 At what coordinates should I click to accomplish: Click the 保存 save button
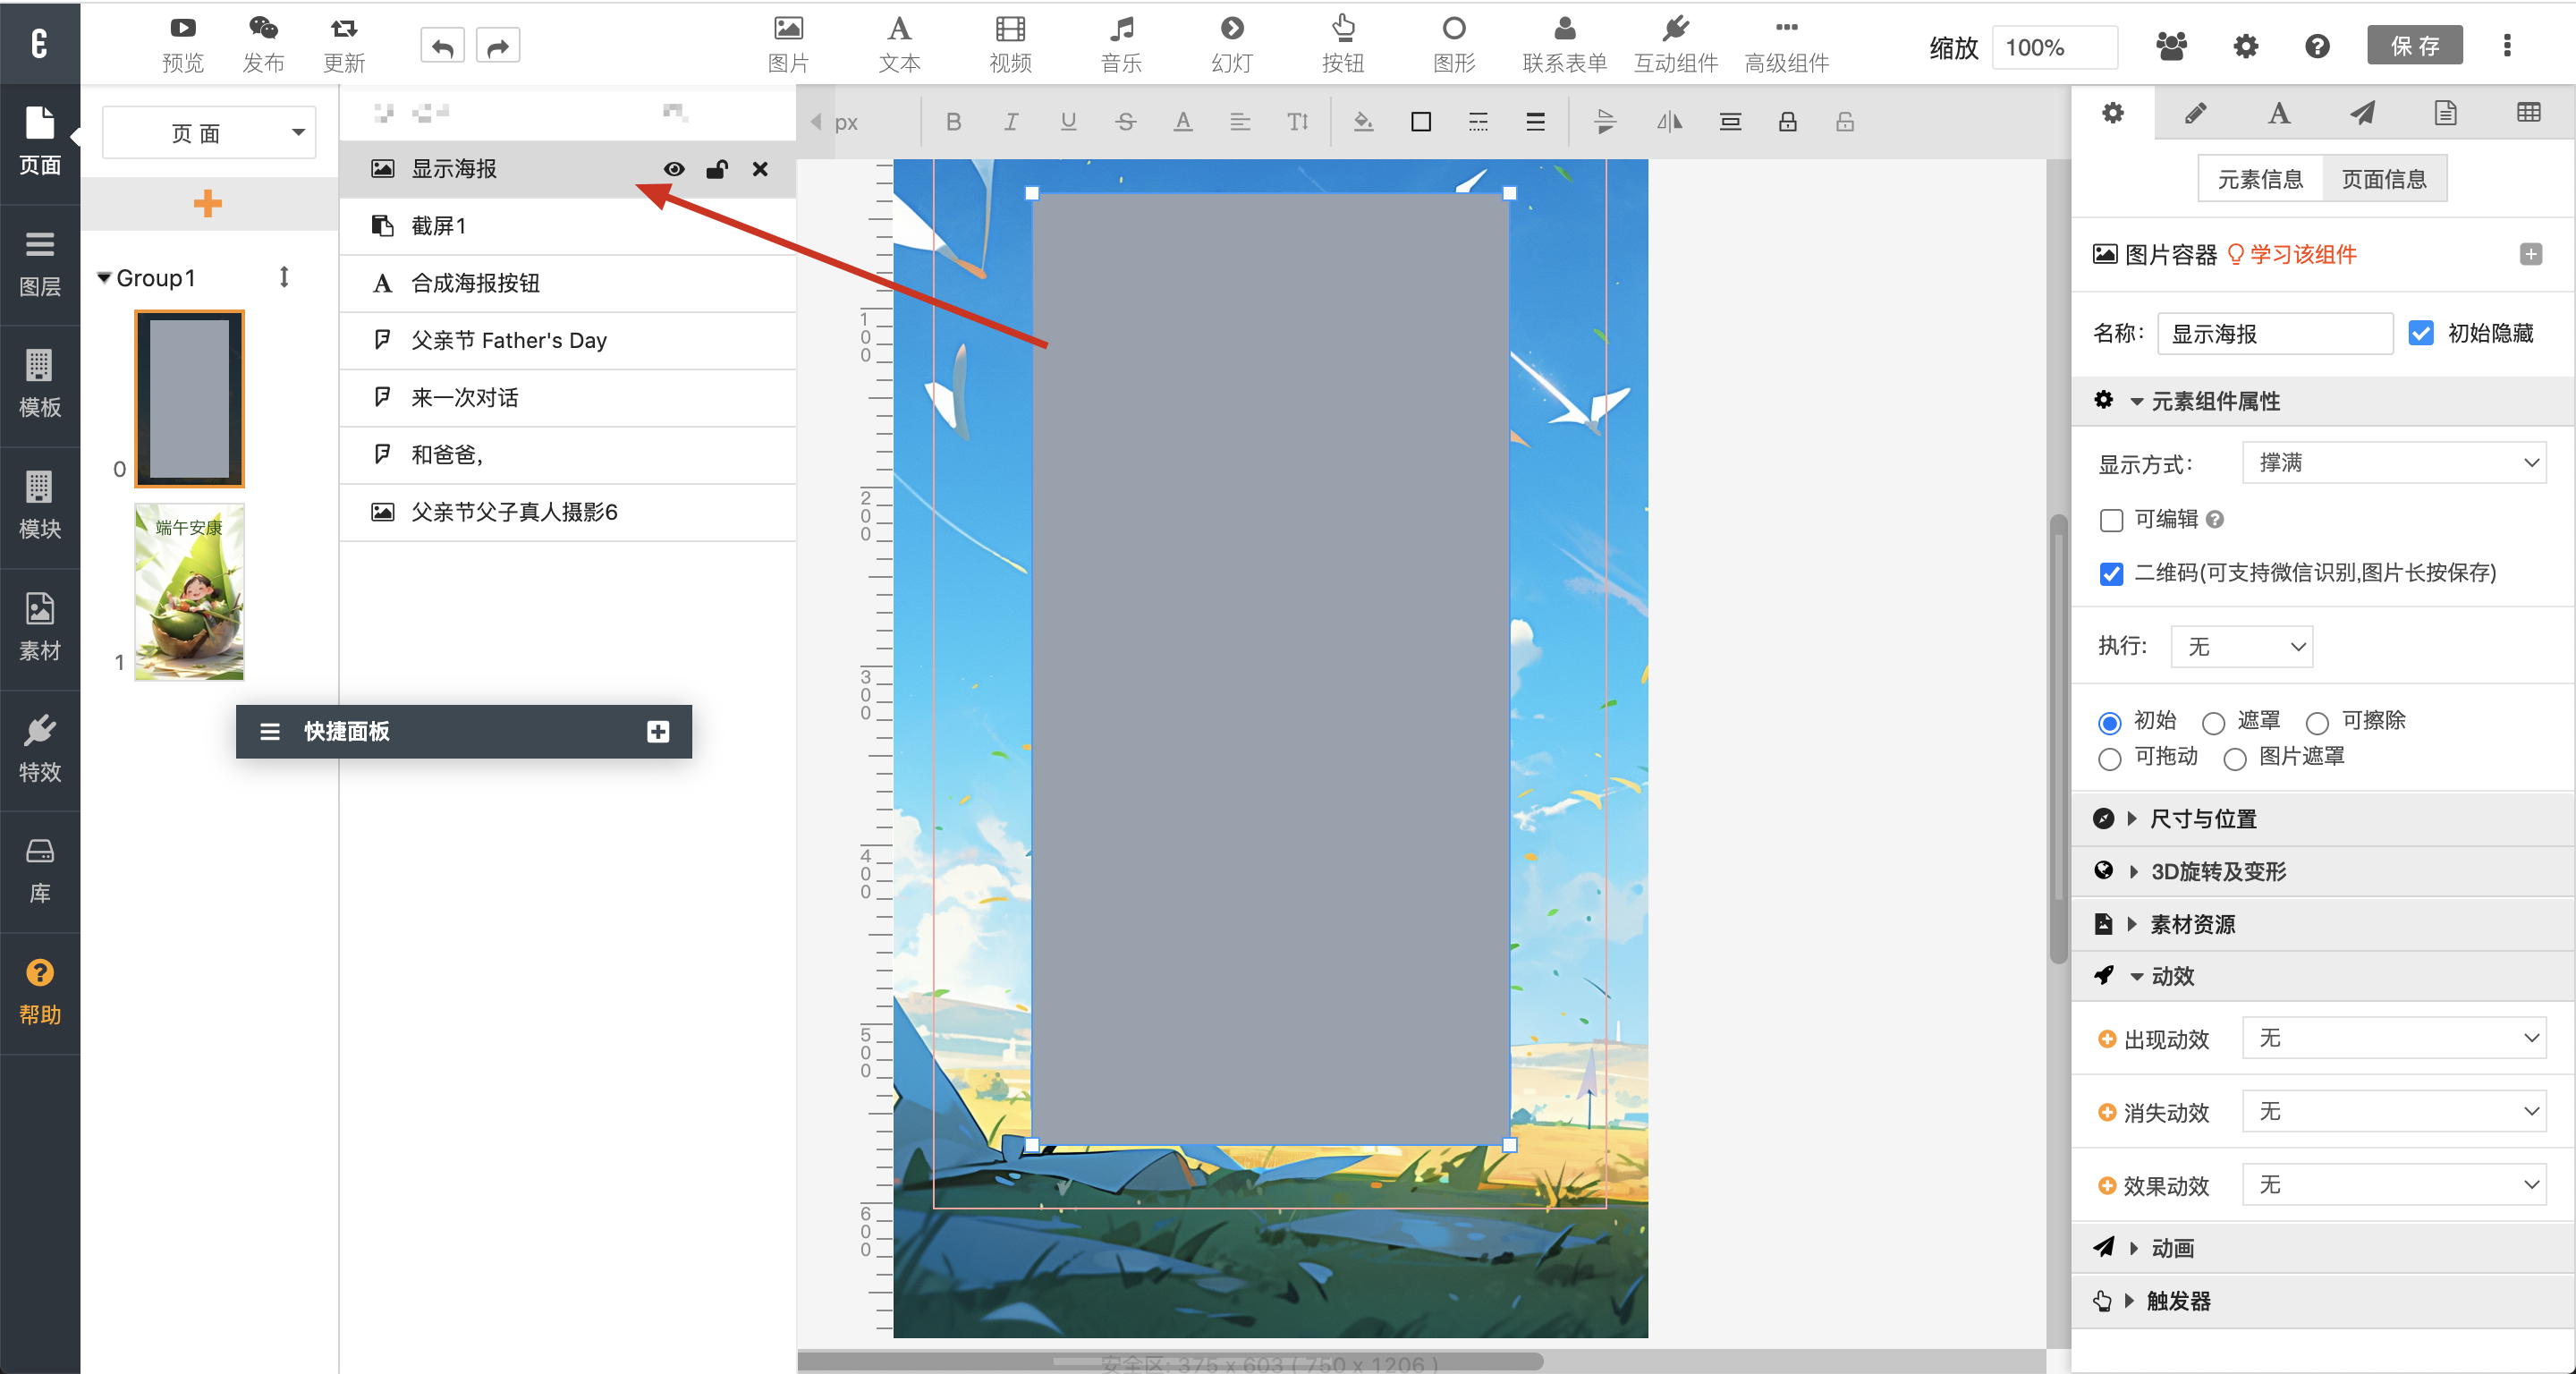coord(2414,46)
